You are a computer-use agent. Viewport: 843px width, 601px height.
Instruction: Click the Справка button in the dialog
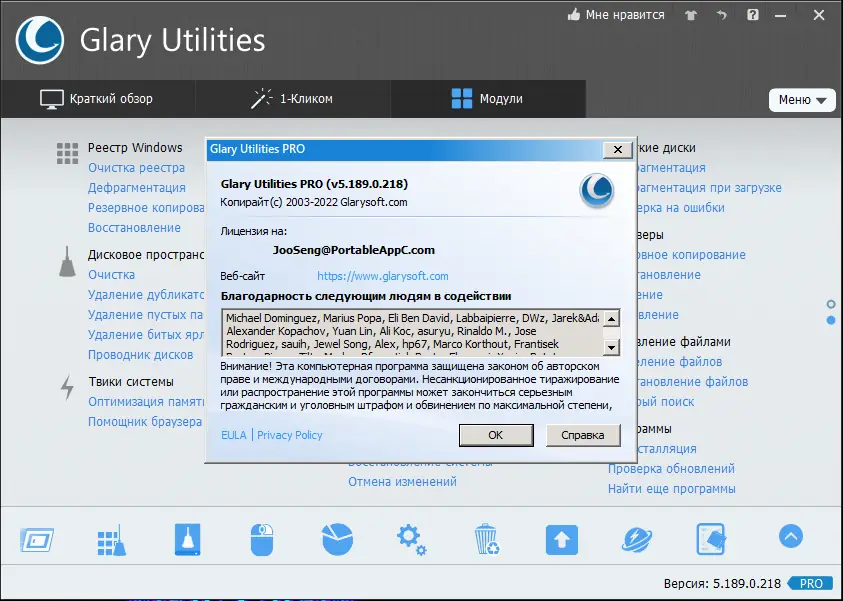point(583,435)
